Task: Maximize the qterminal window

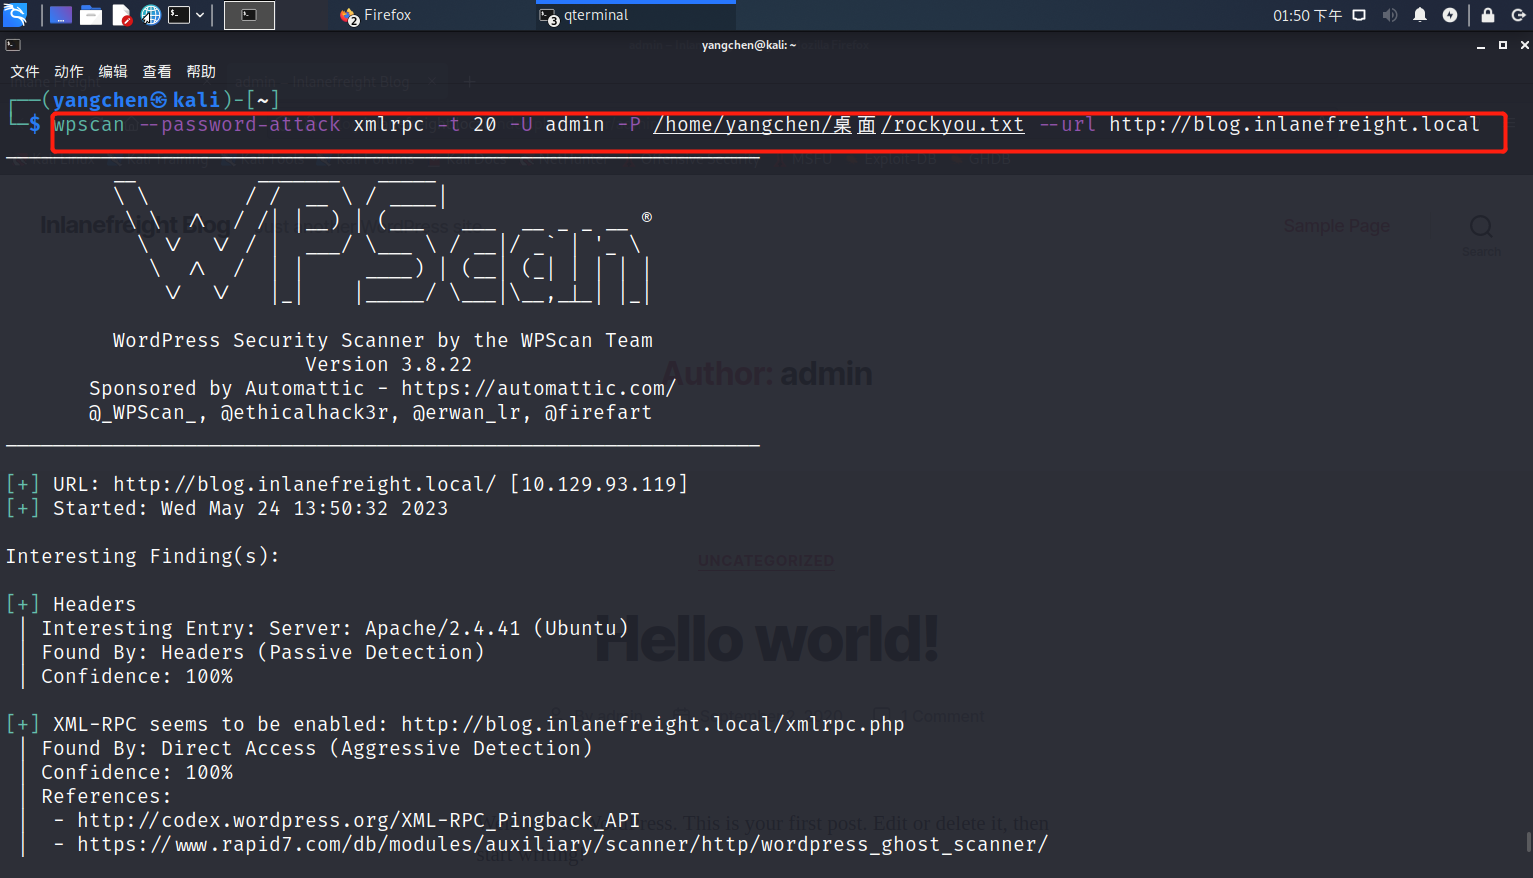Action: point(1503,45)
